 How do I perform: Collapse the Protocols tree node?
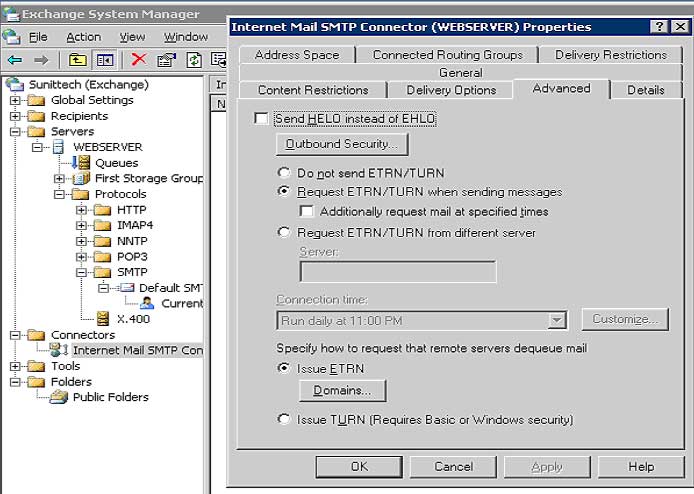59,194
